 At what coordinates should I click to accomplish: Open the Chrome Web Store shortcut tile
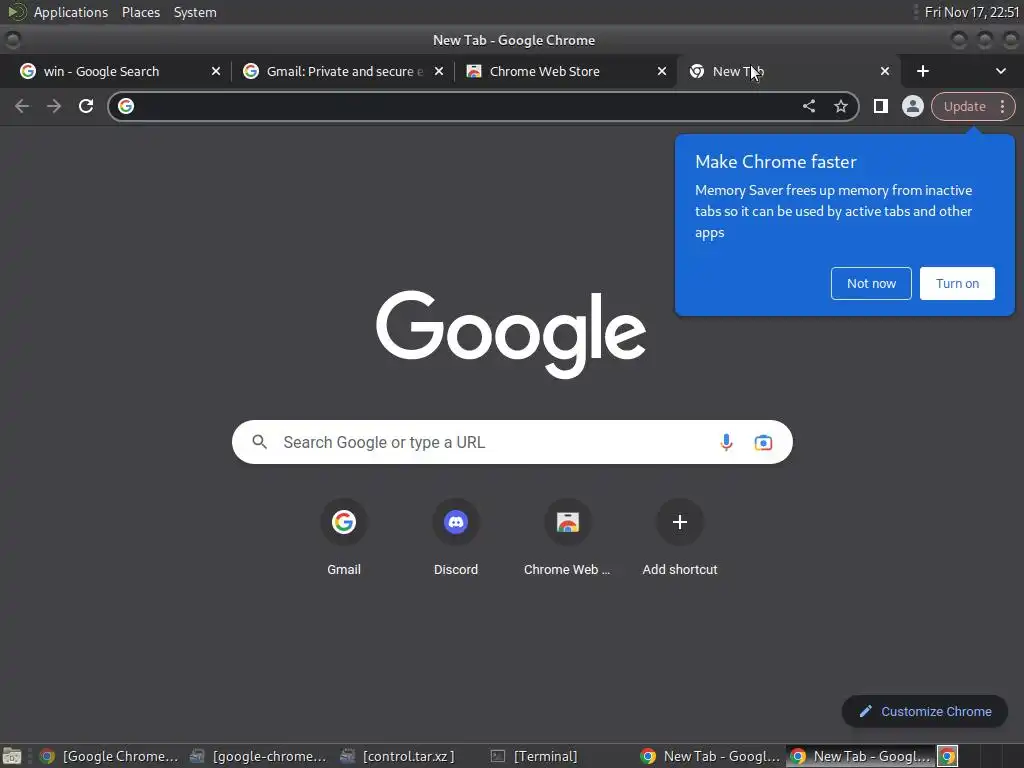click(x=568, y=537)
